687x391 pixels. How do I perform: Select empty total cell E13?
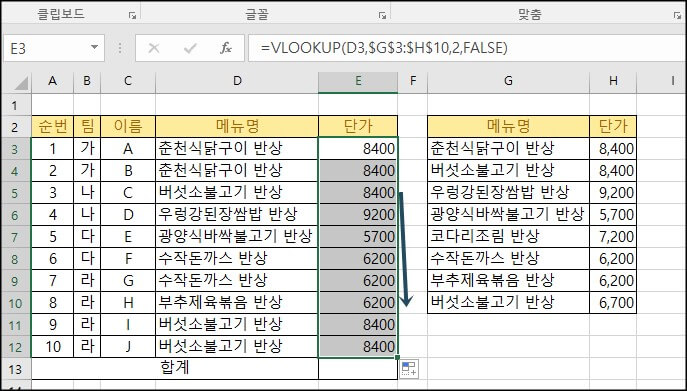click(358, 369)
